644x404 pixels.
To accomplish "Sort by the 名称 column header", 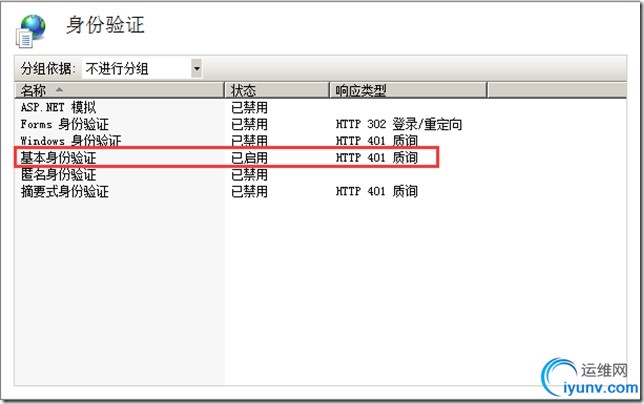I will point(120,90).
